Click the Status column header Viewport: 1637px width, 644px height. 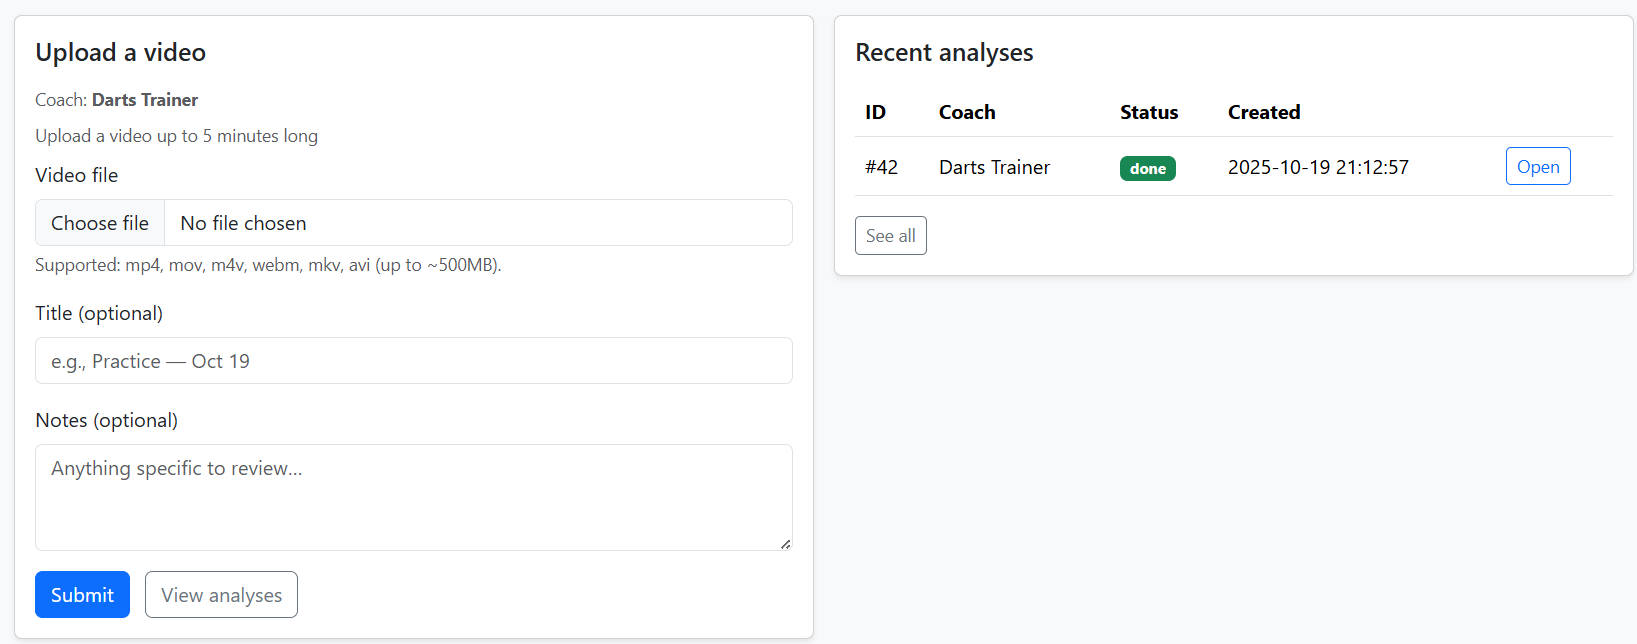(x=1149, y=112)
